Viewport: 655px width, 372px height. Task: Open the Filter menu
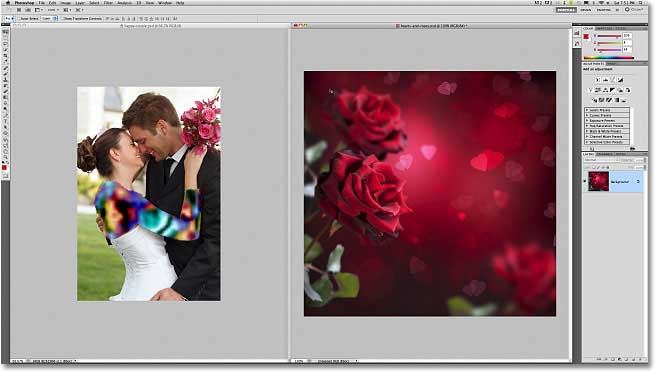pos(108,3)
